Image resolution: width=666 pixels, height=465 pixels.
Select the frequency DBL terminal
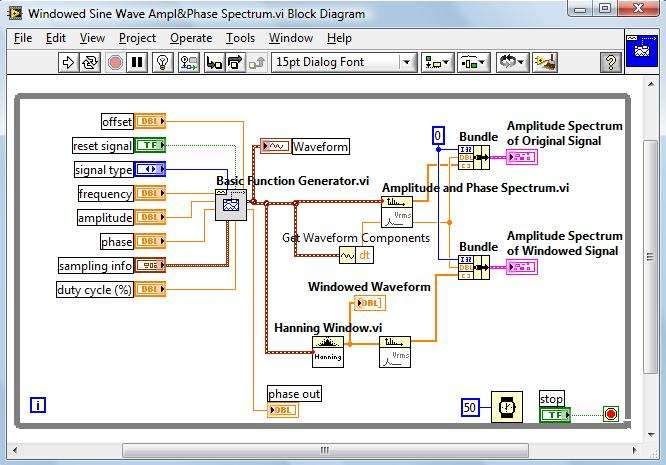click(x=150, y=193)
